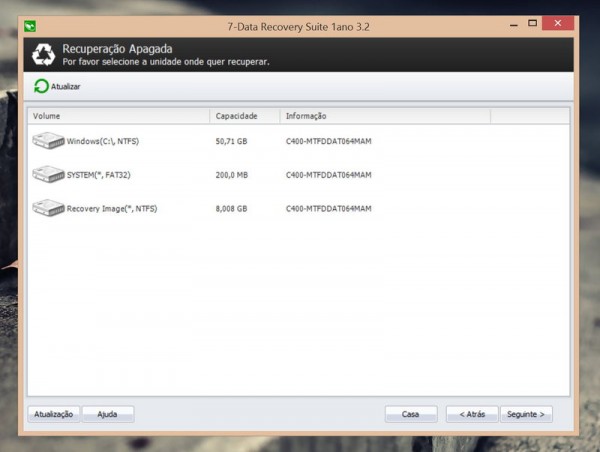The height and width of the screenshot is (452, 600).
Task: Click the drive icon for Recovery Image
Action: coord(48,208)
